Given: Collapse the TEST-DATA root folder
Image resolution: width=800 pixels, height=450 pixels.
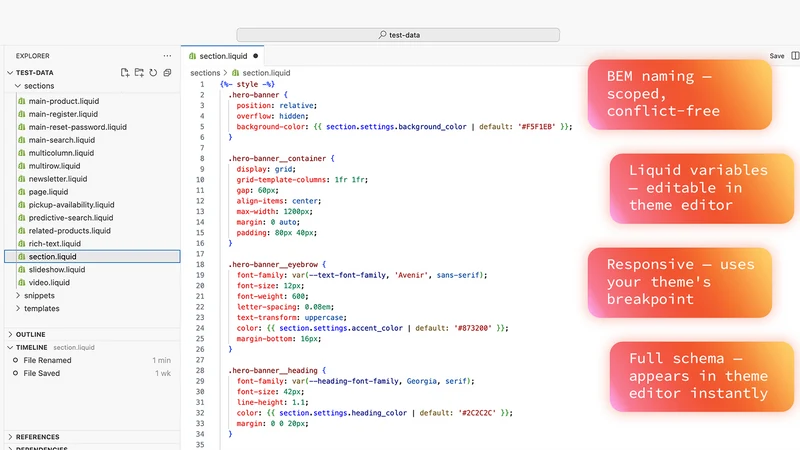Looking at the screenshot, I should [x=10, y=72].
